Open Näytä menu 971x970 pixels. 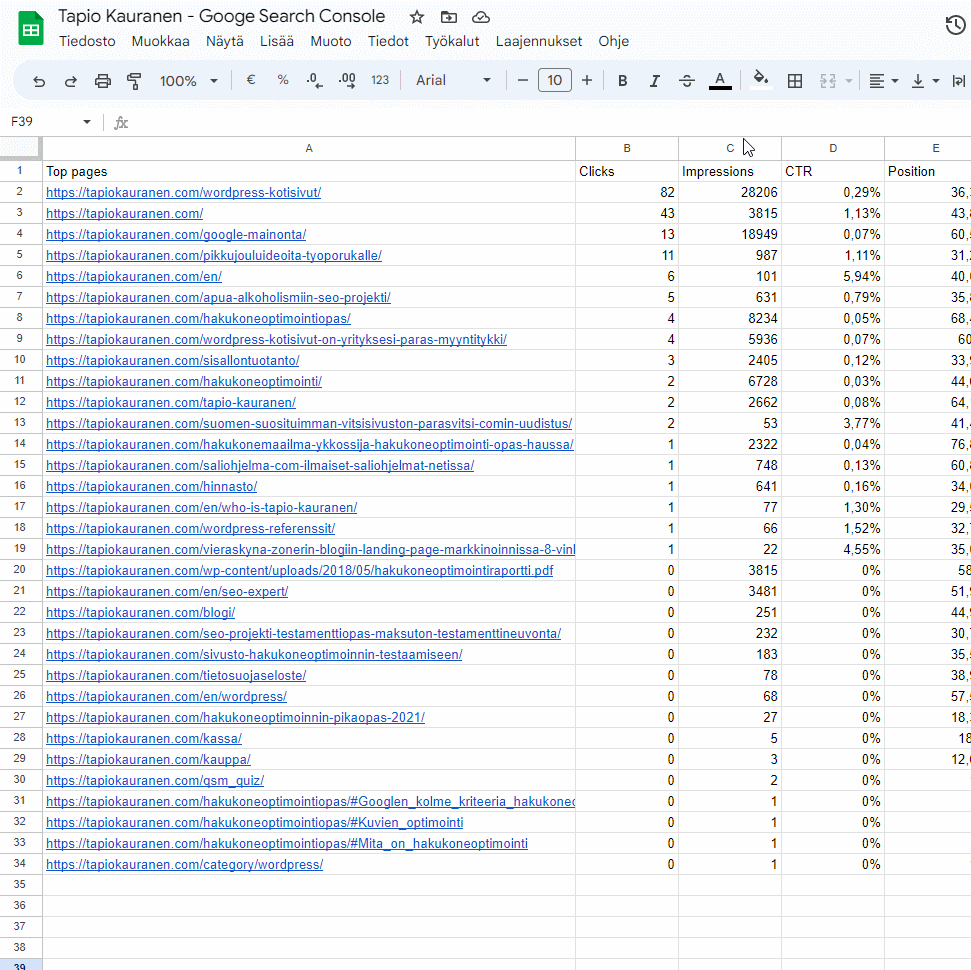tap(225, 41)
